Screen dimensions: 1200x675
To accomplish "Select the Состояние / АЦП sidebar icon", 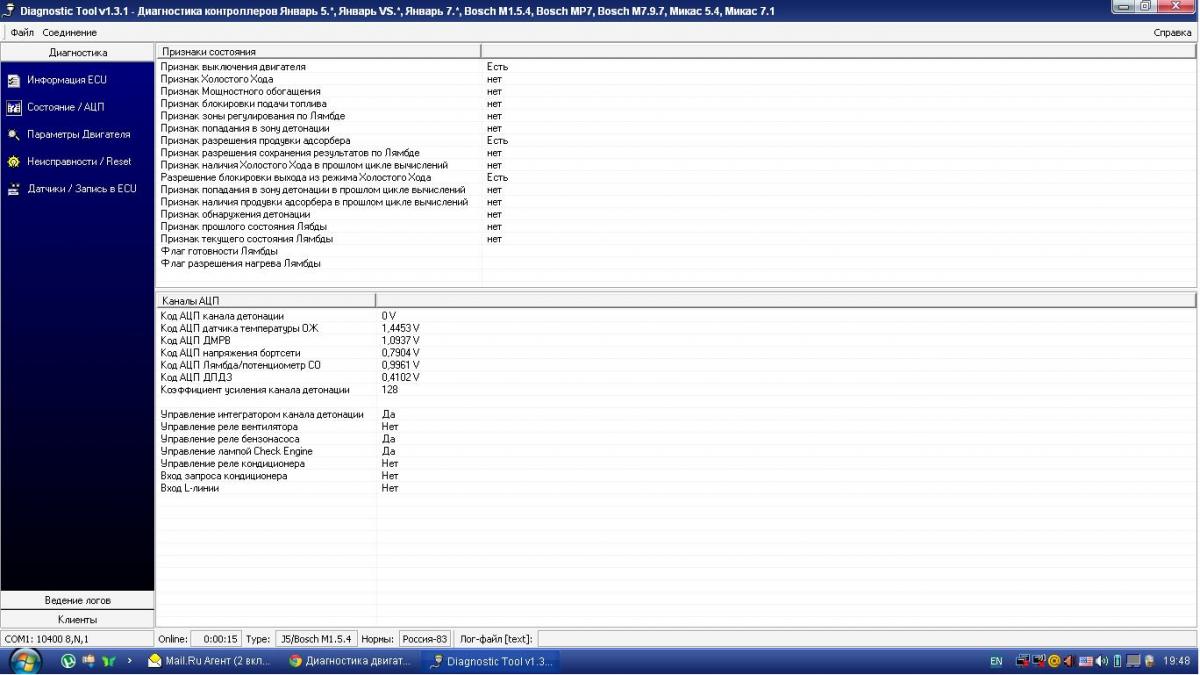I will (14, 107).
